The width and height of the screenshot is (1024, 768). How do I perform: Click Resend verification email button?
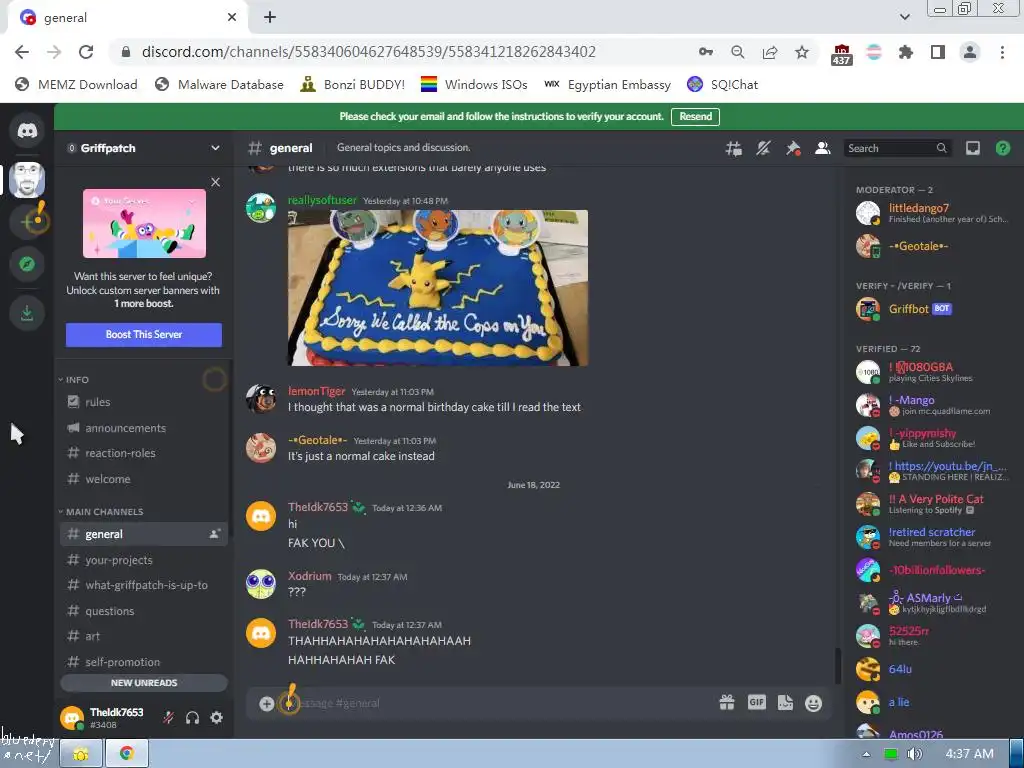[x=696, y=117]
